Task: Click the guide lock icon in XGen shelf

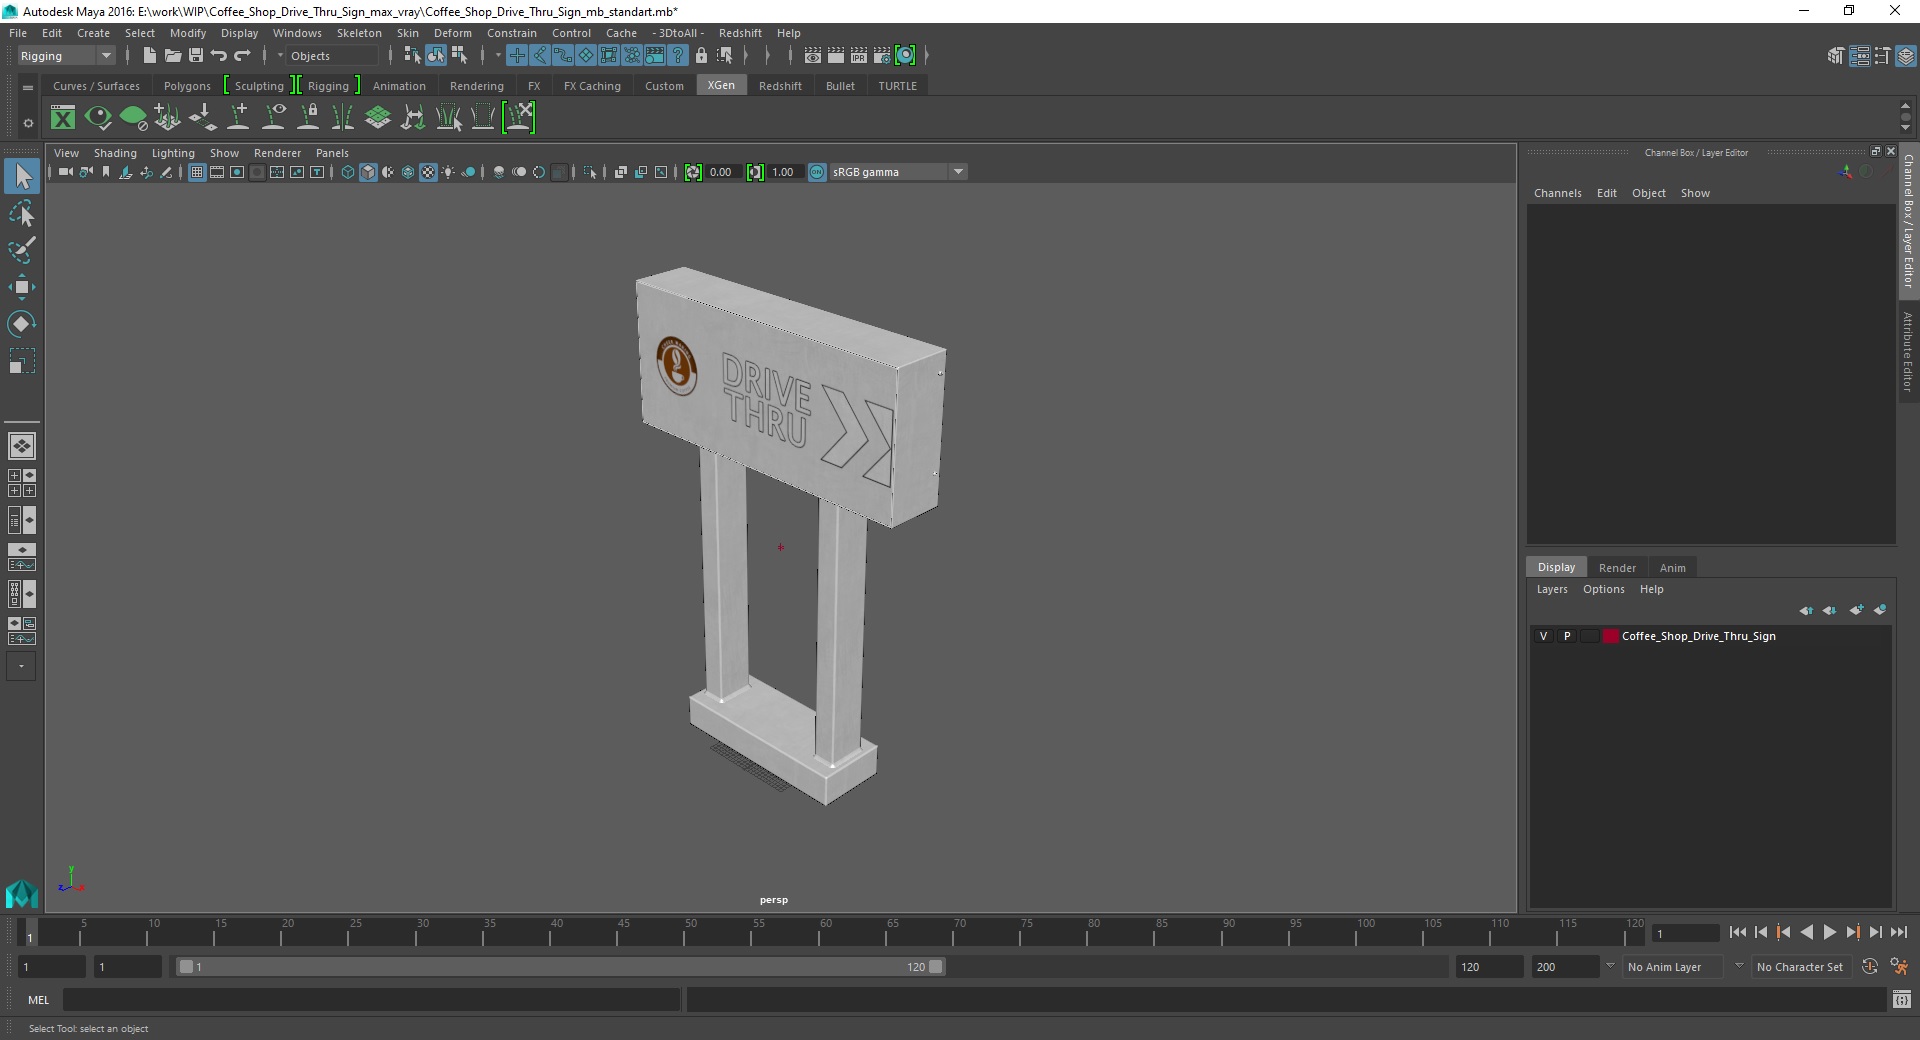Action: (309, 118)
